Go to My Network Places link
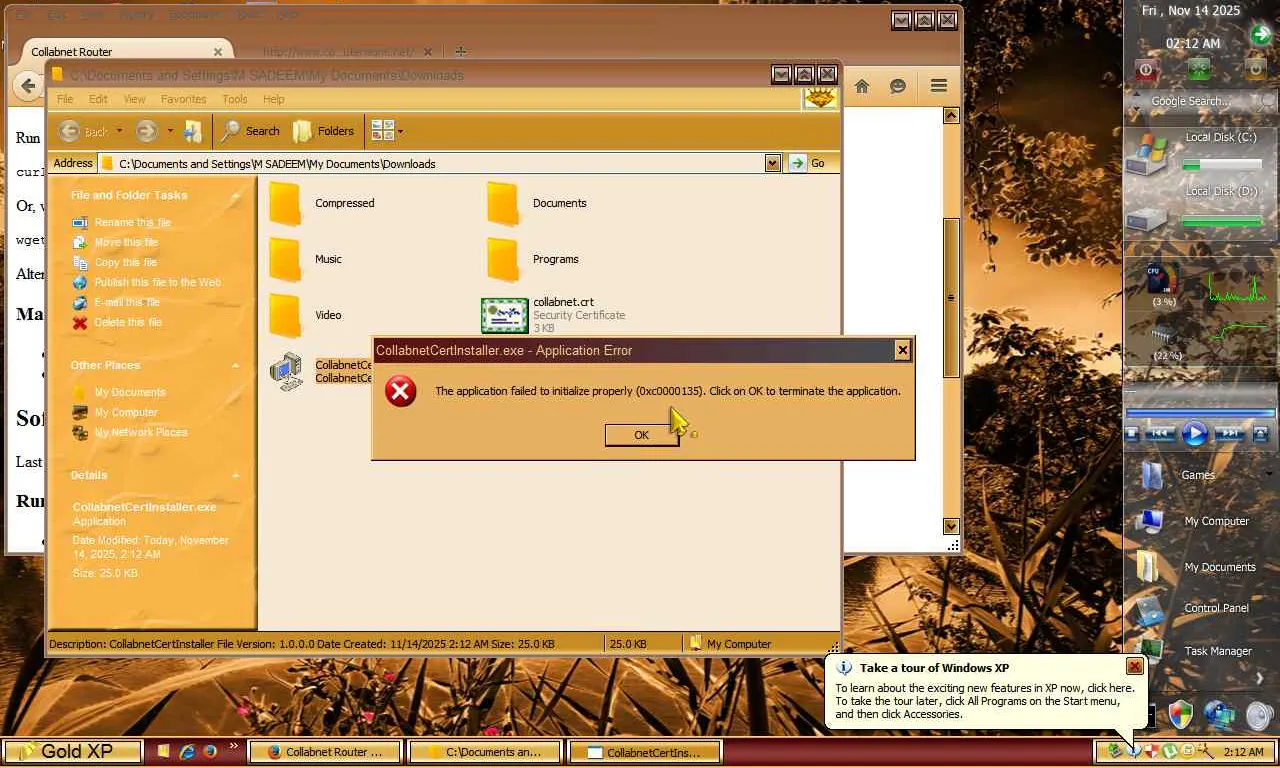 [141, 432]
